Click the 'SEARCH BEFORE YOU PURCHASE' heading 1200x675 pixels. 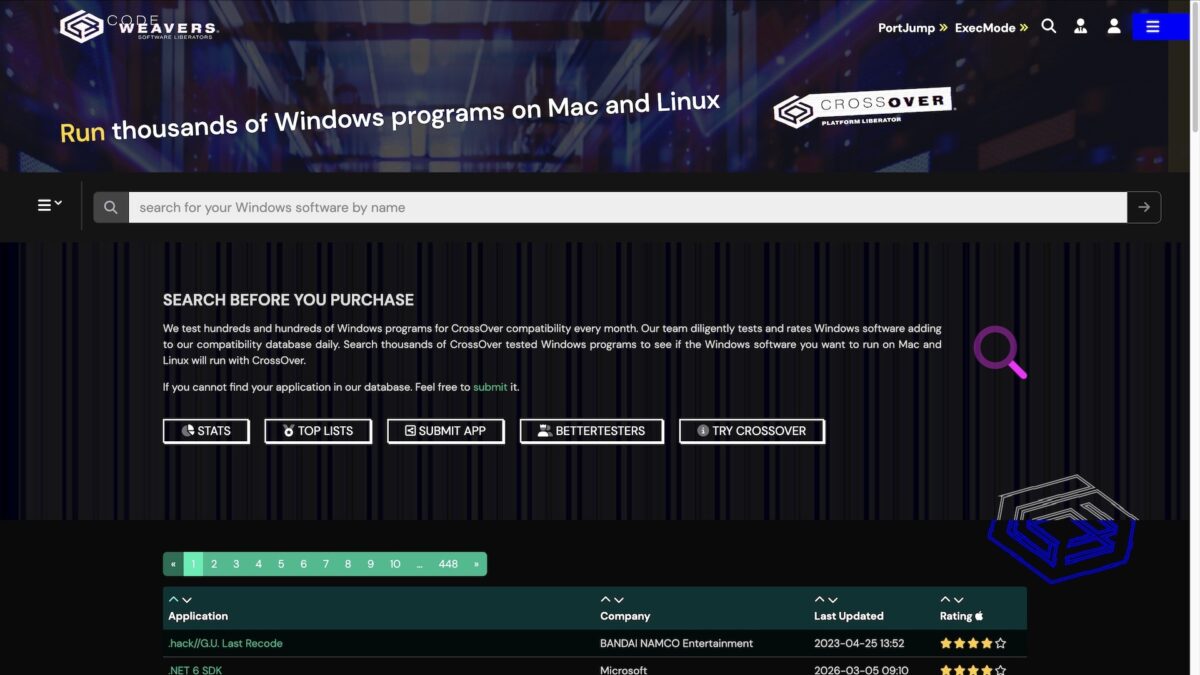288,299
